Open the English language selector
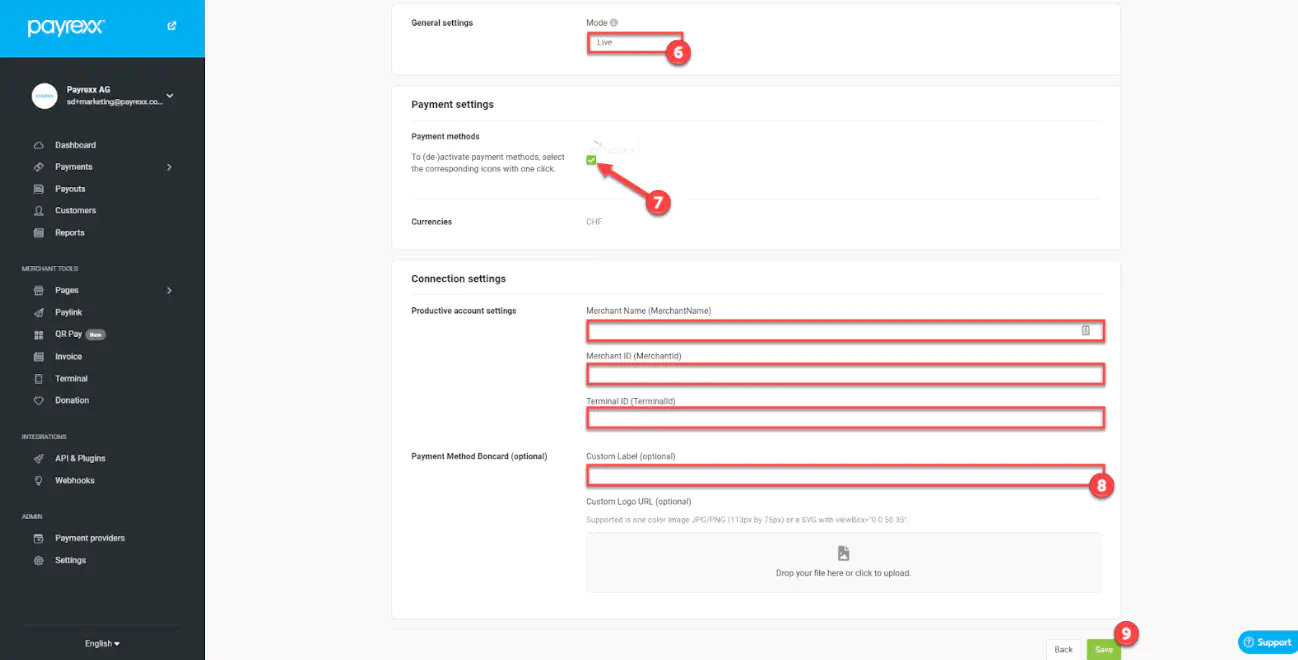Viewport: 1298px width, 660px height. point(102,643)
